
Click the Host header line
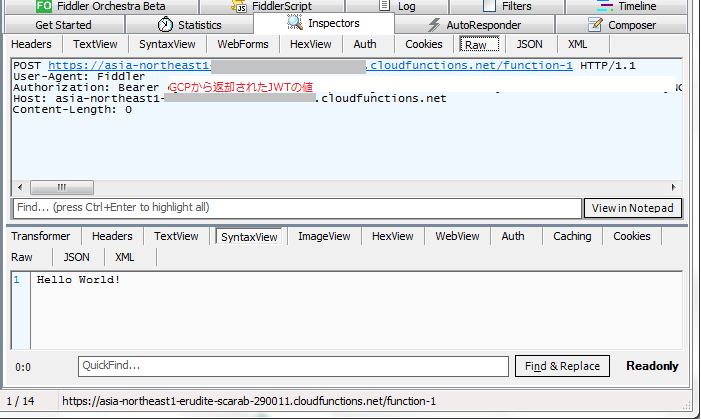click(x=230, y=98)
